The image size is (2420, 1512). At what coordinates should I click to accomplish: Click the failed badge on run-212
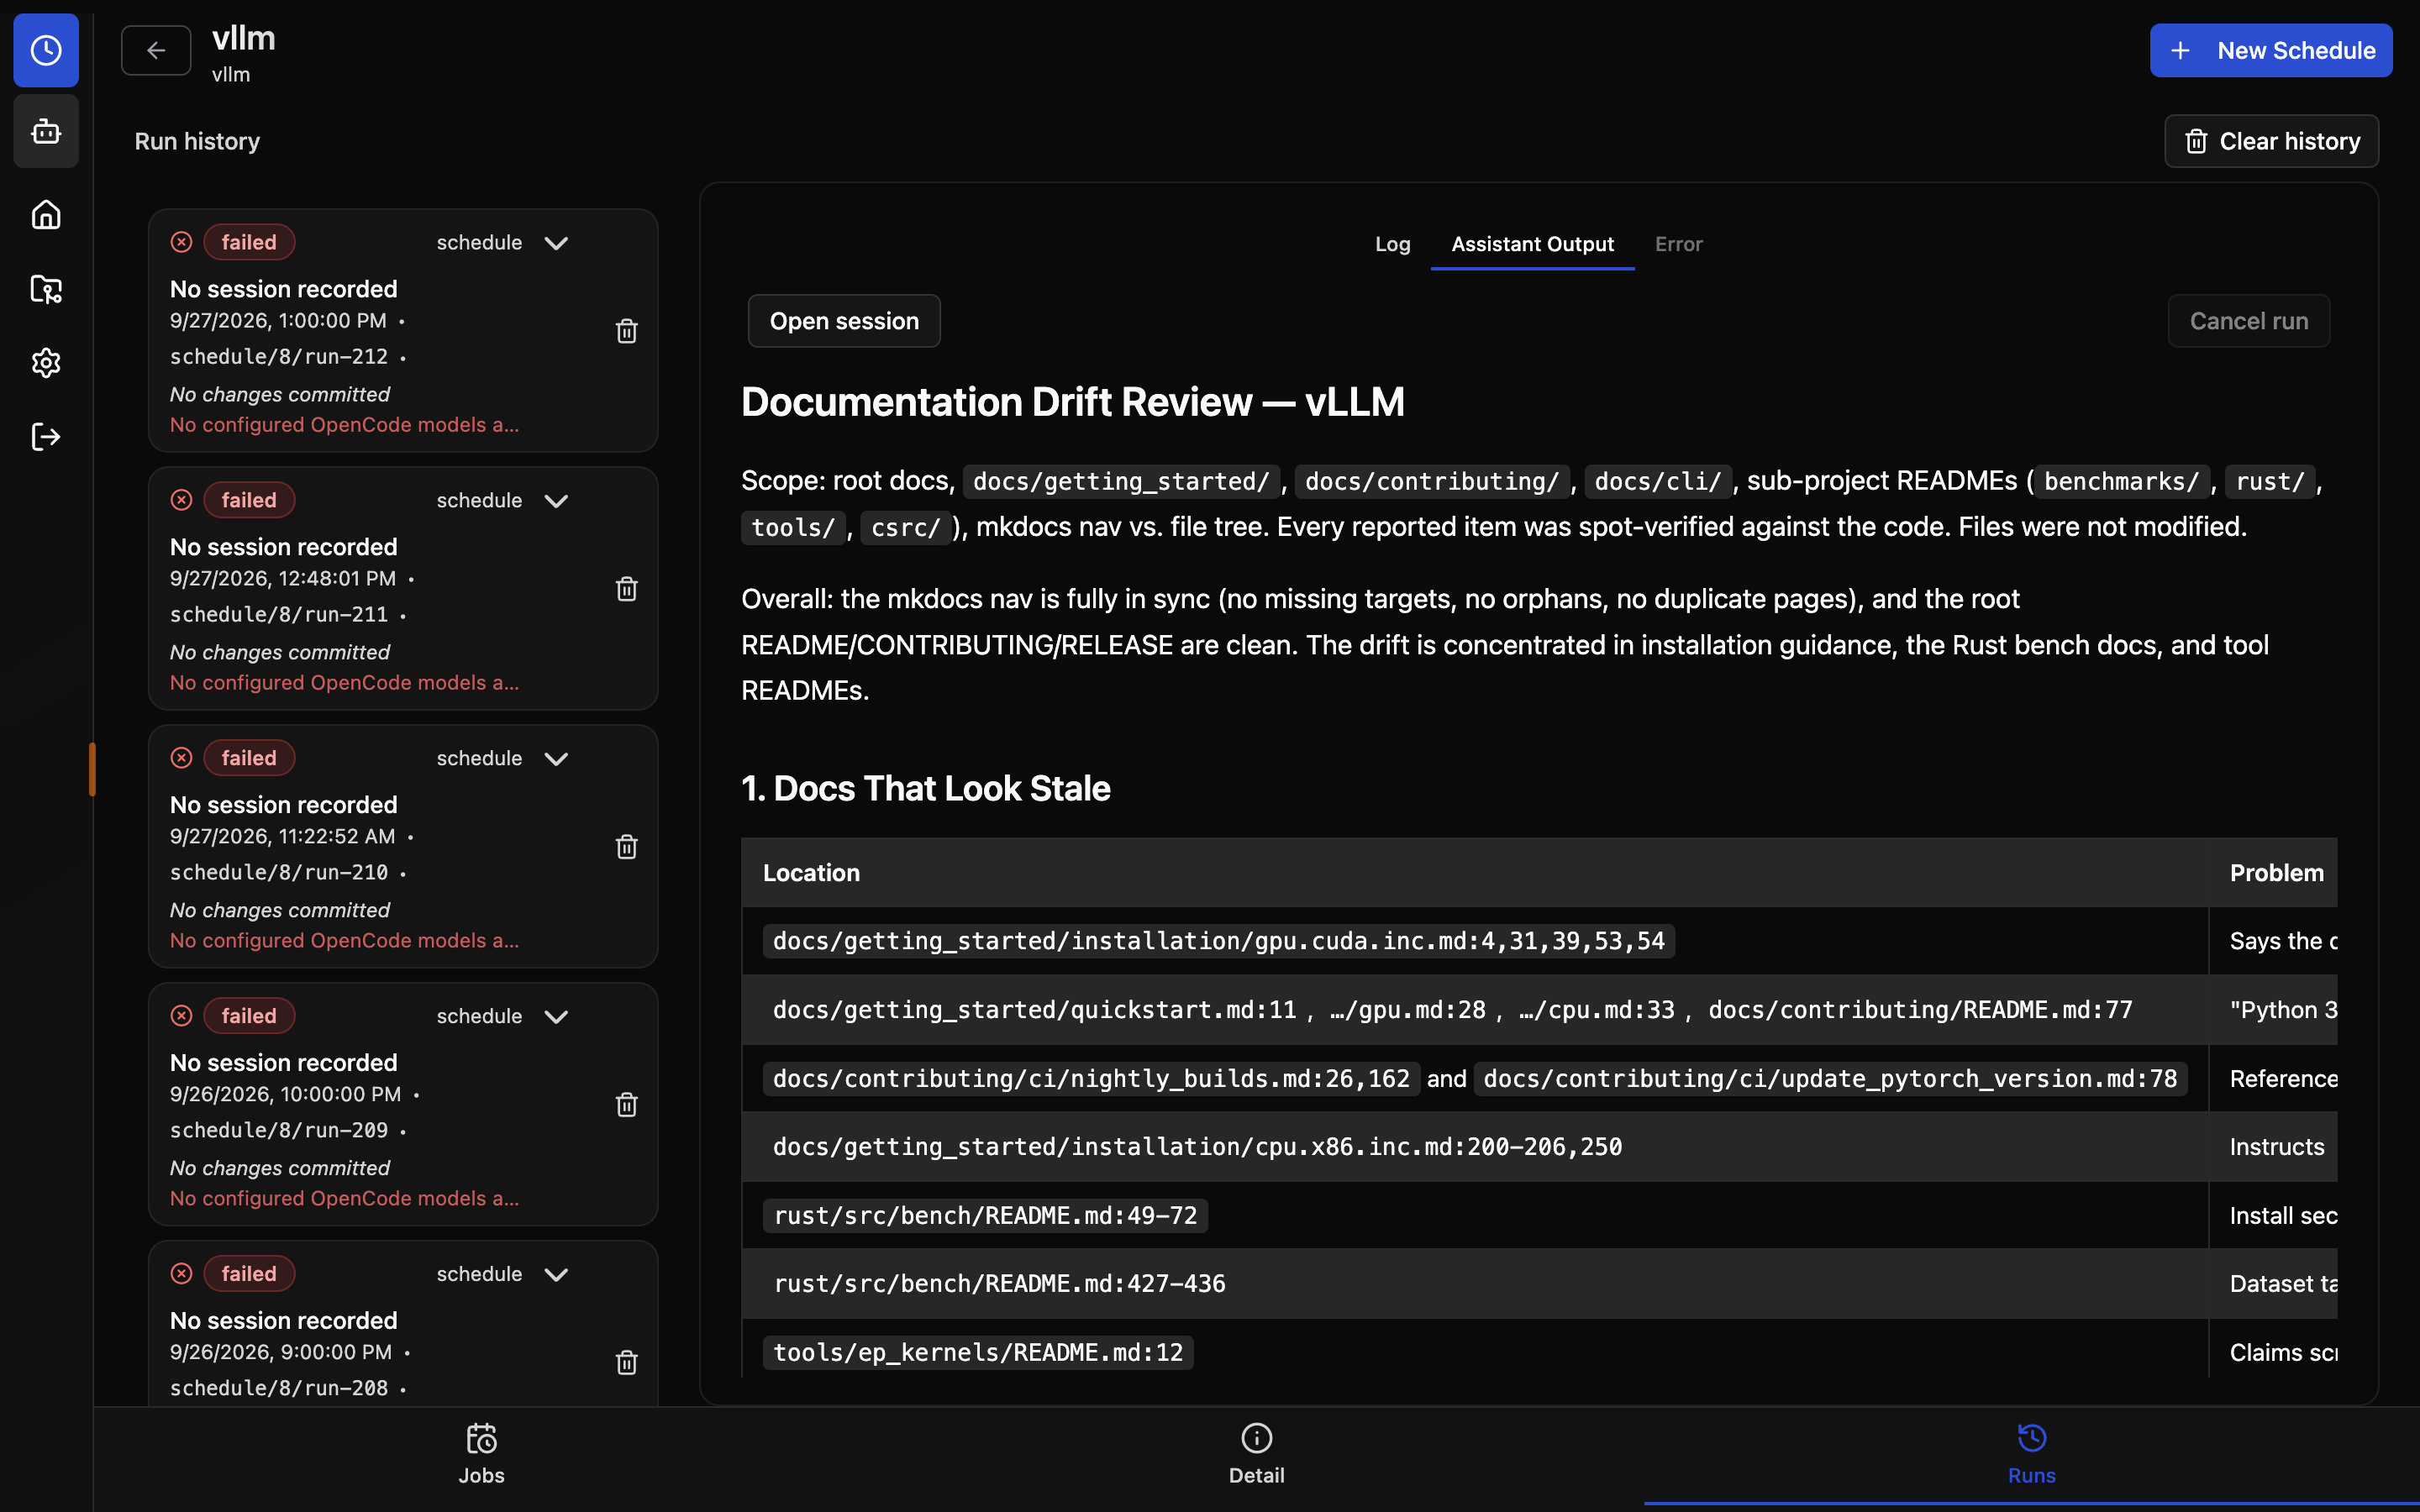coord(249,242)
